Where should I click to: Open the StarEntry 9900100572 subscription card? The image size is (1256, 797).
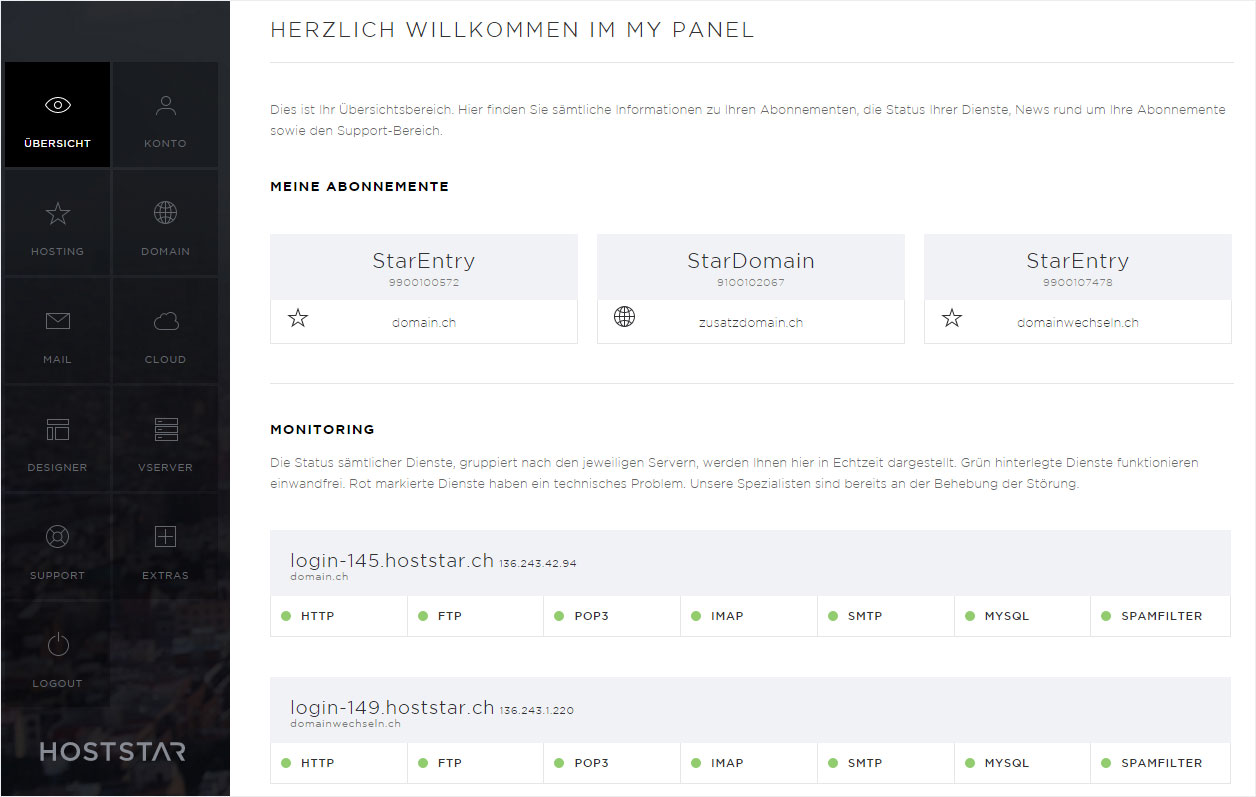coord(424,289)
